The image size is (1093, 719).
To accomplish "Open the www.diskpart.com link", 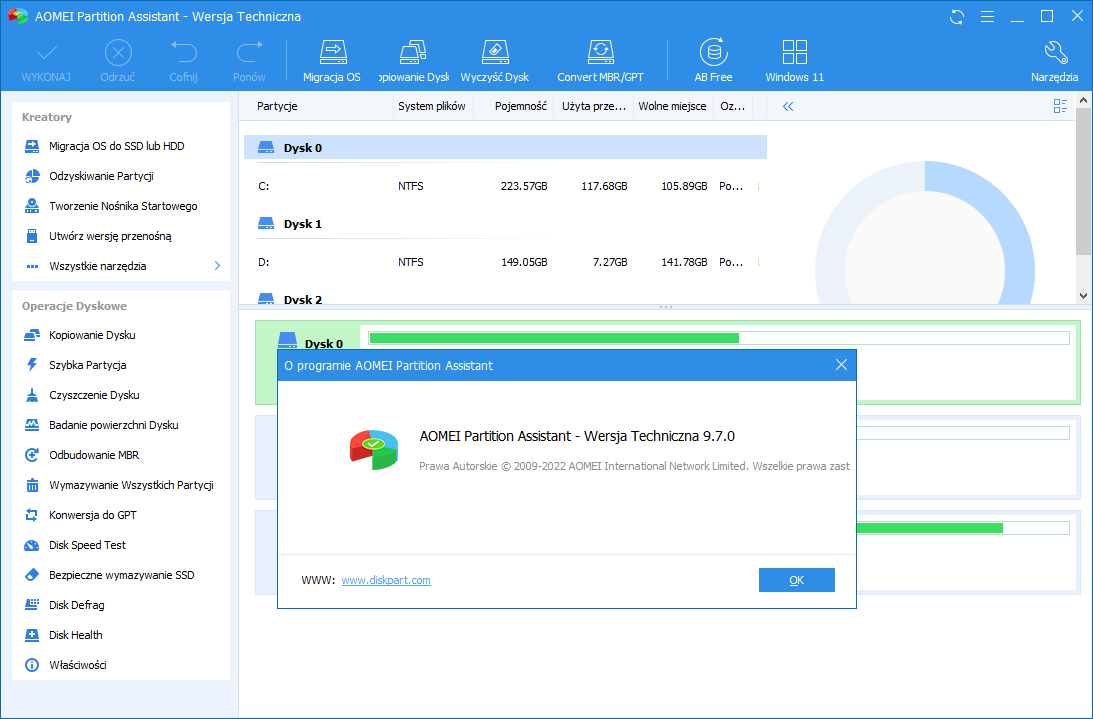I will click(386, 580).
